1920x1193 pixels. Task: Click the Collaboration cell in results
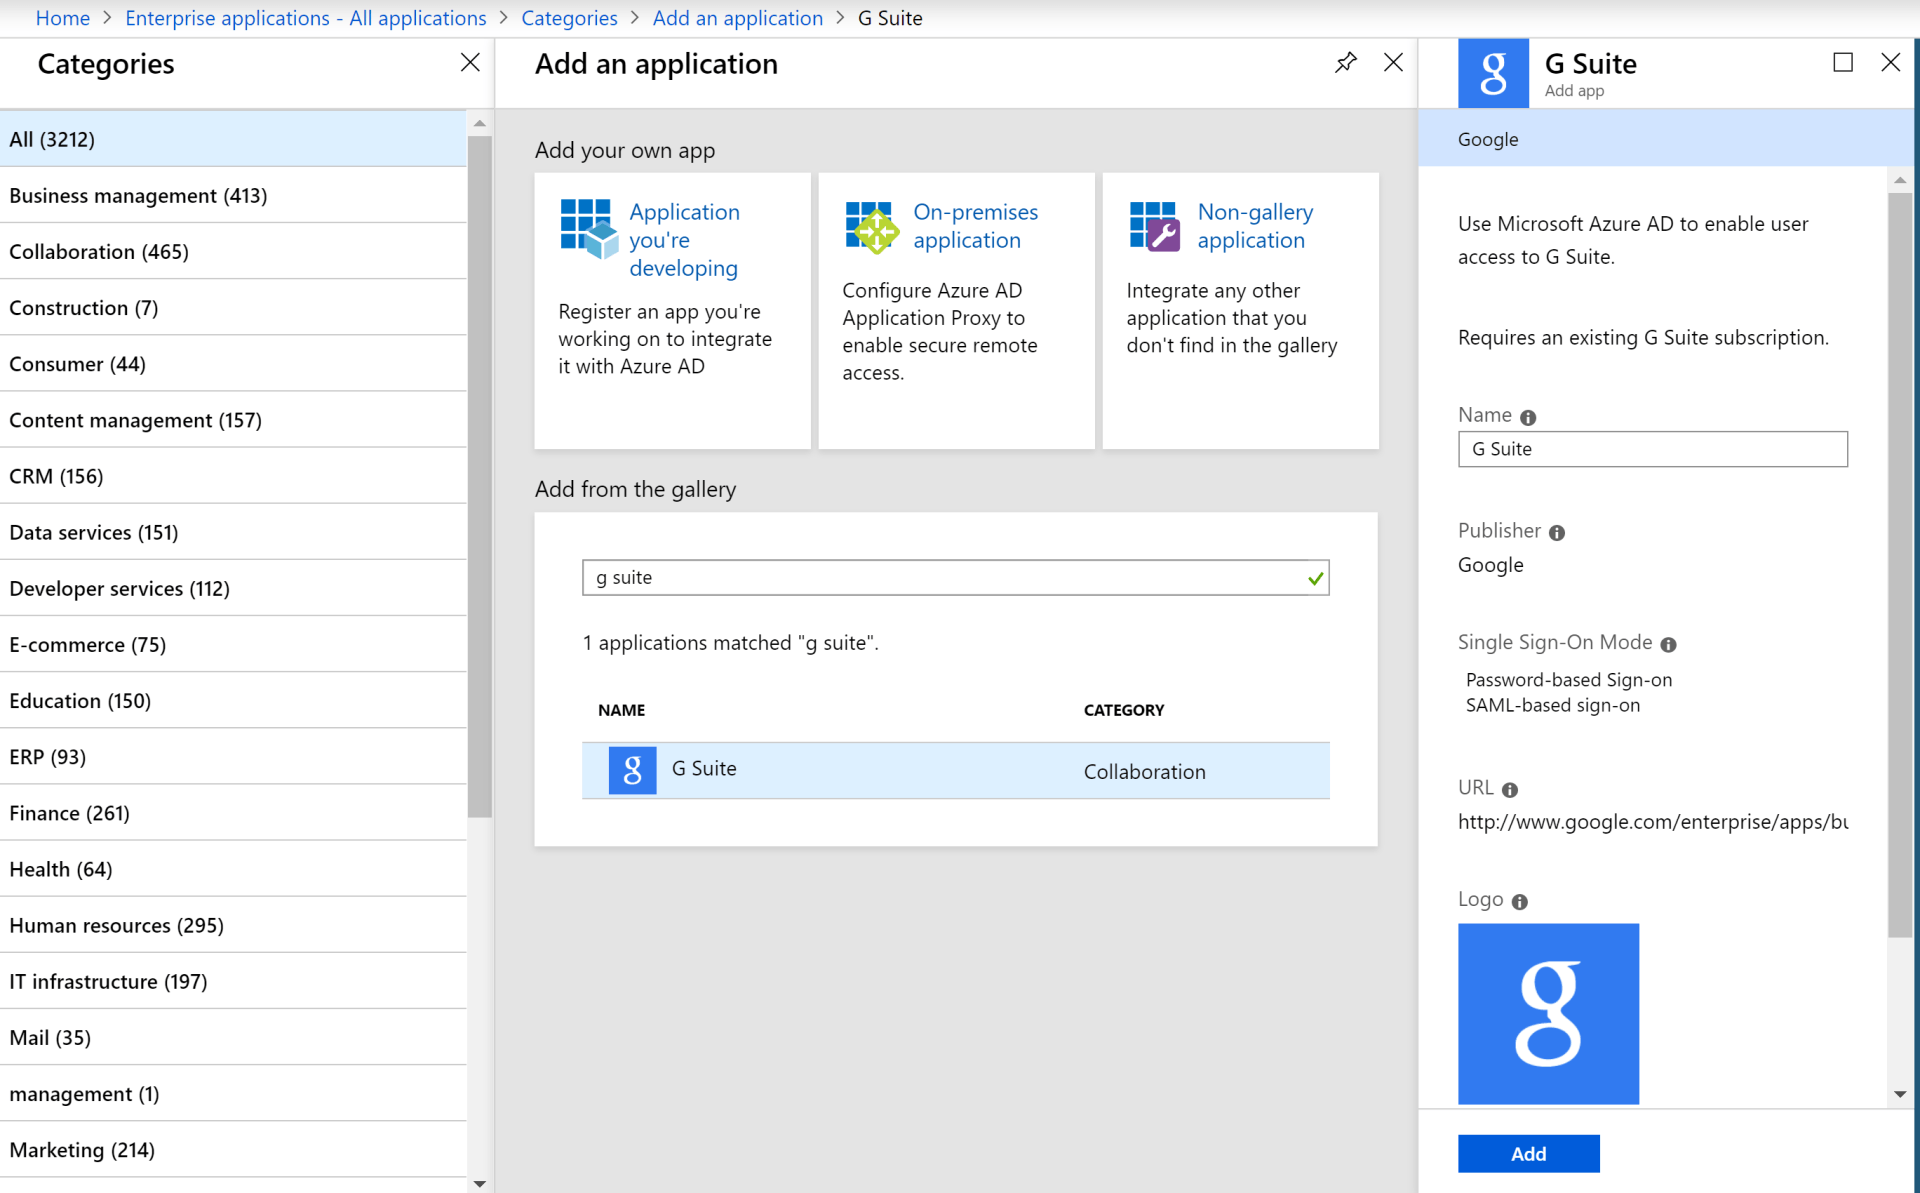tap(1144, 771)
